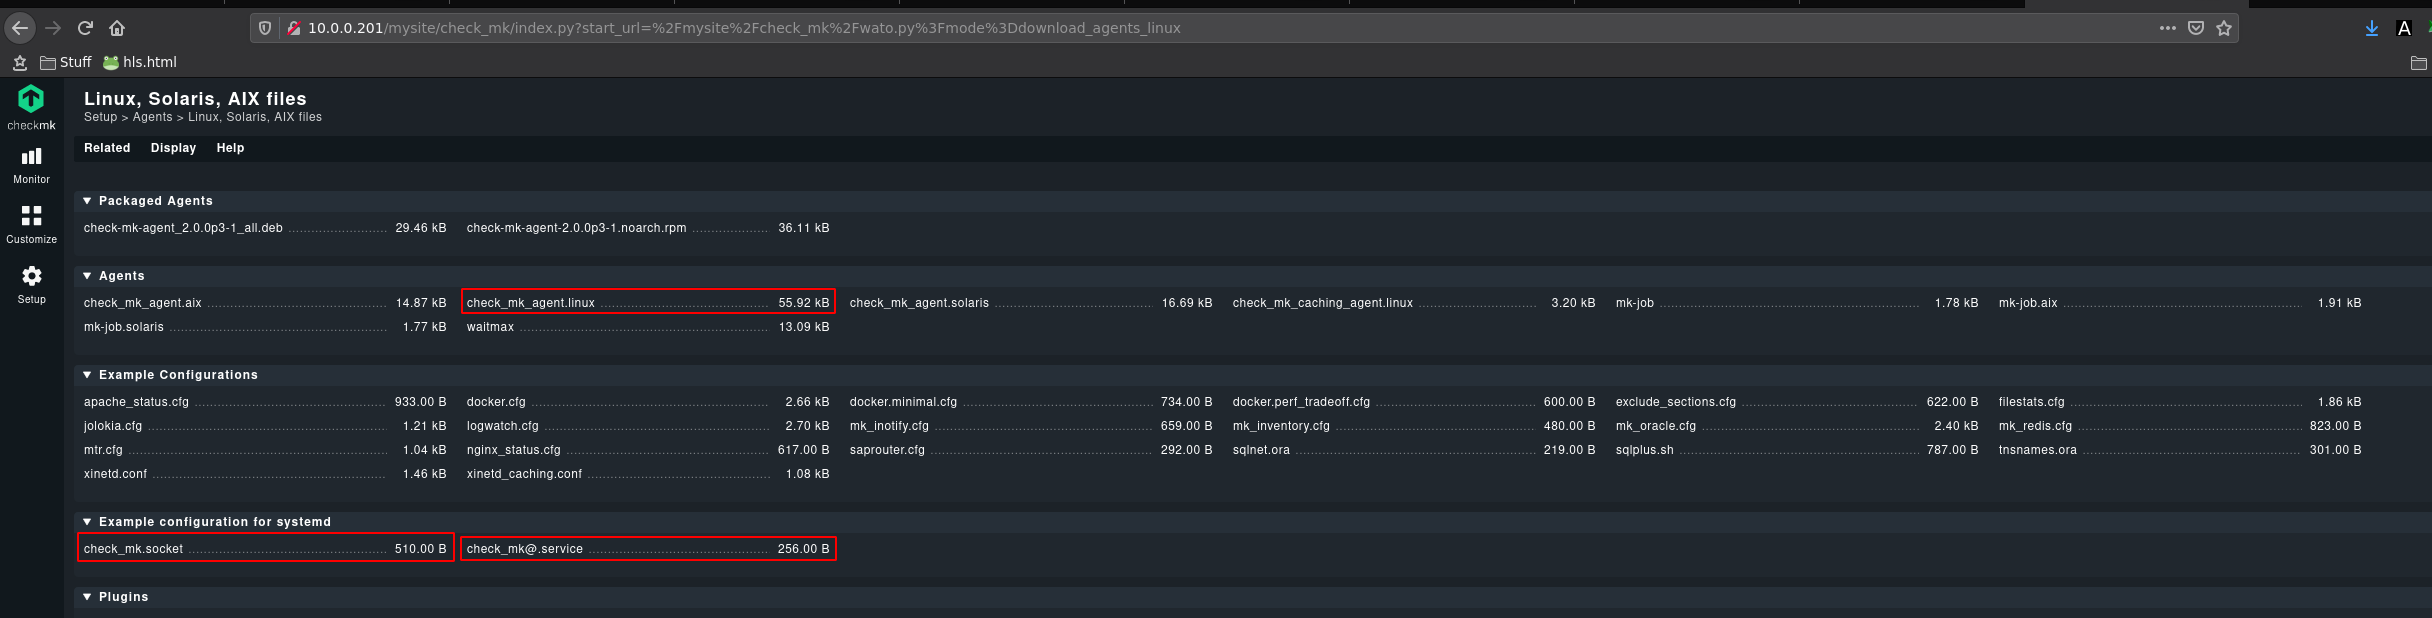The width and height of the screenshot is (2432, 618).
Task: Download the mk-job.solaris file
Action: 123,327
